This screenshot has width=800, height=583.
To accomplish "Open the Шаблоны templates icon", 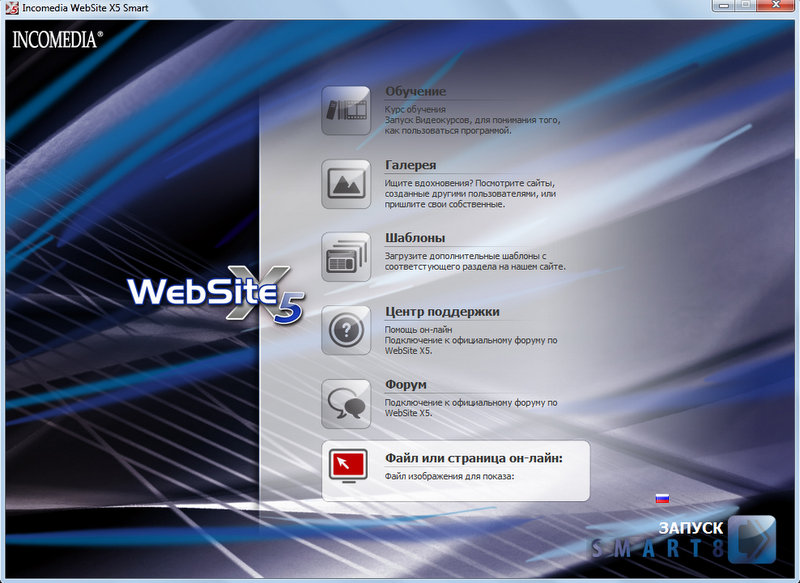I will pos(346,257).
